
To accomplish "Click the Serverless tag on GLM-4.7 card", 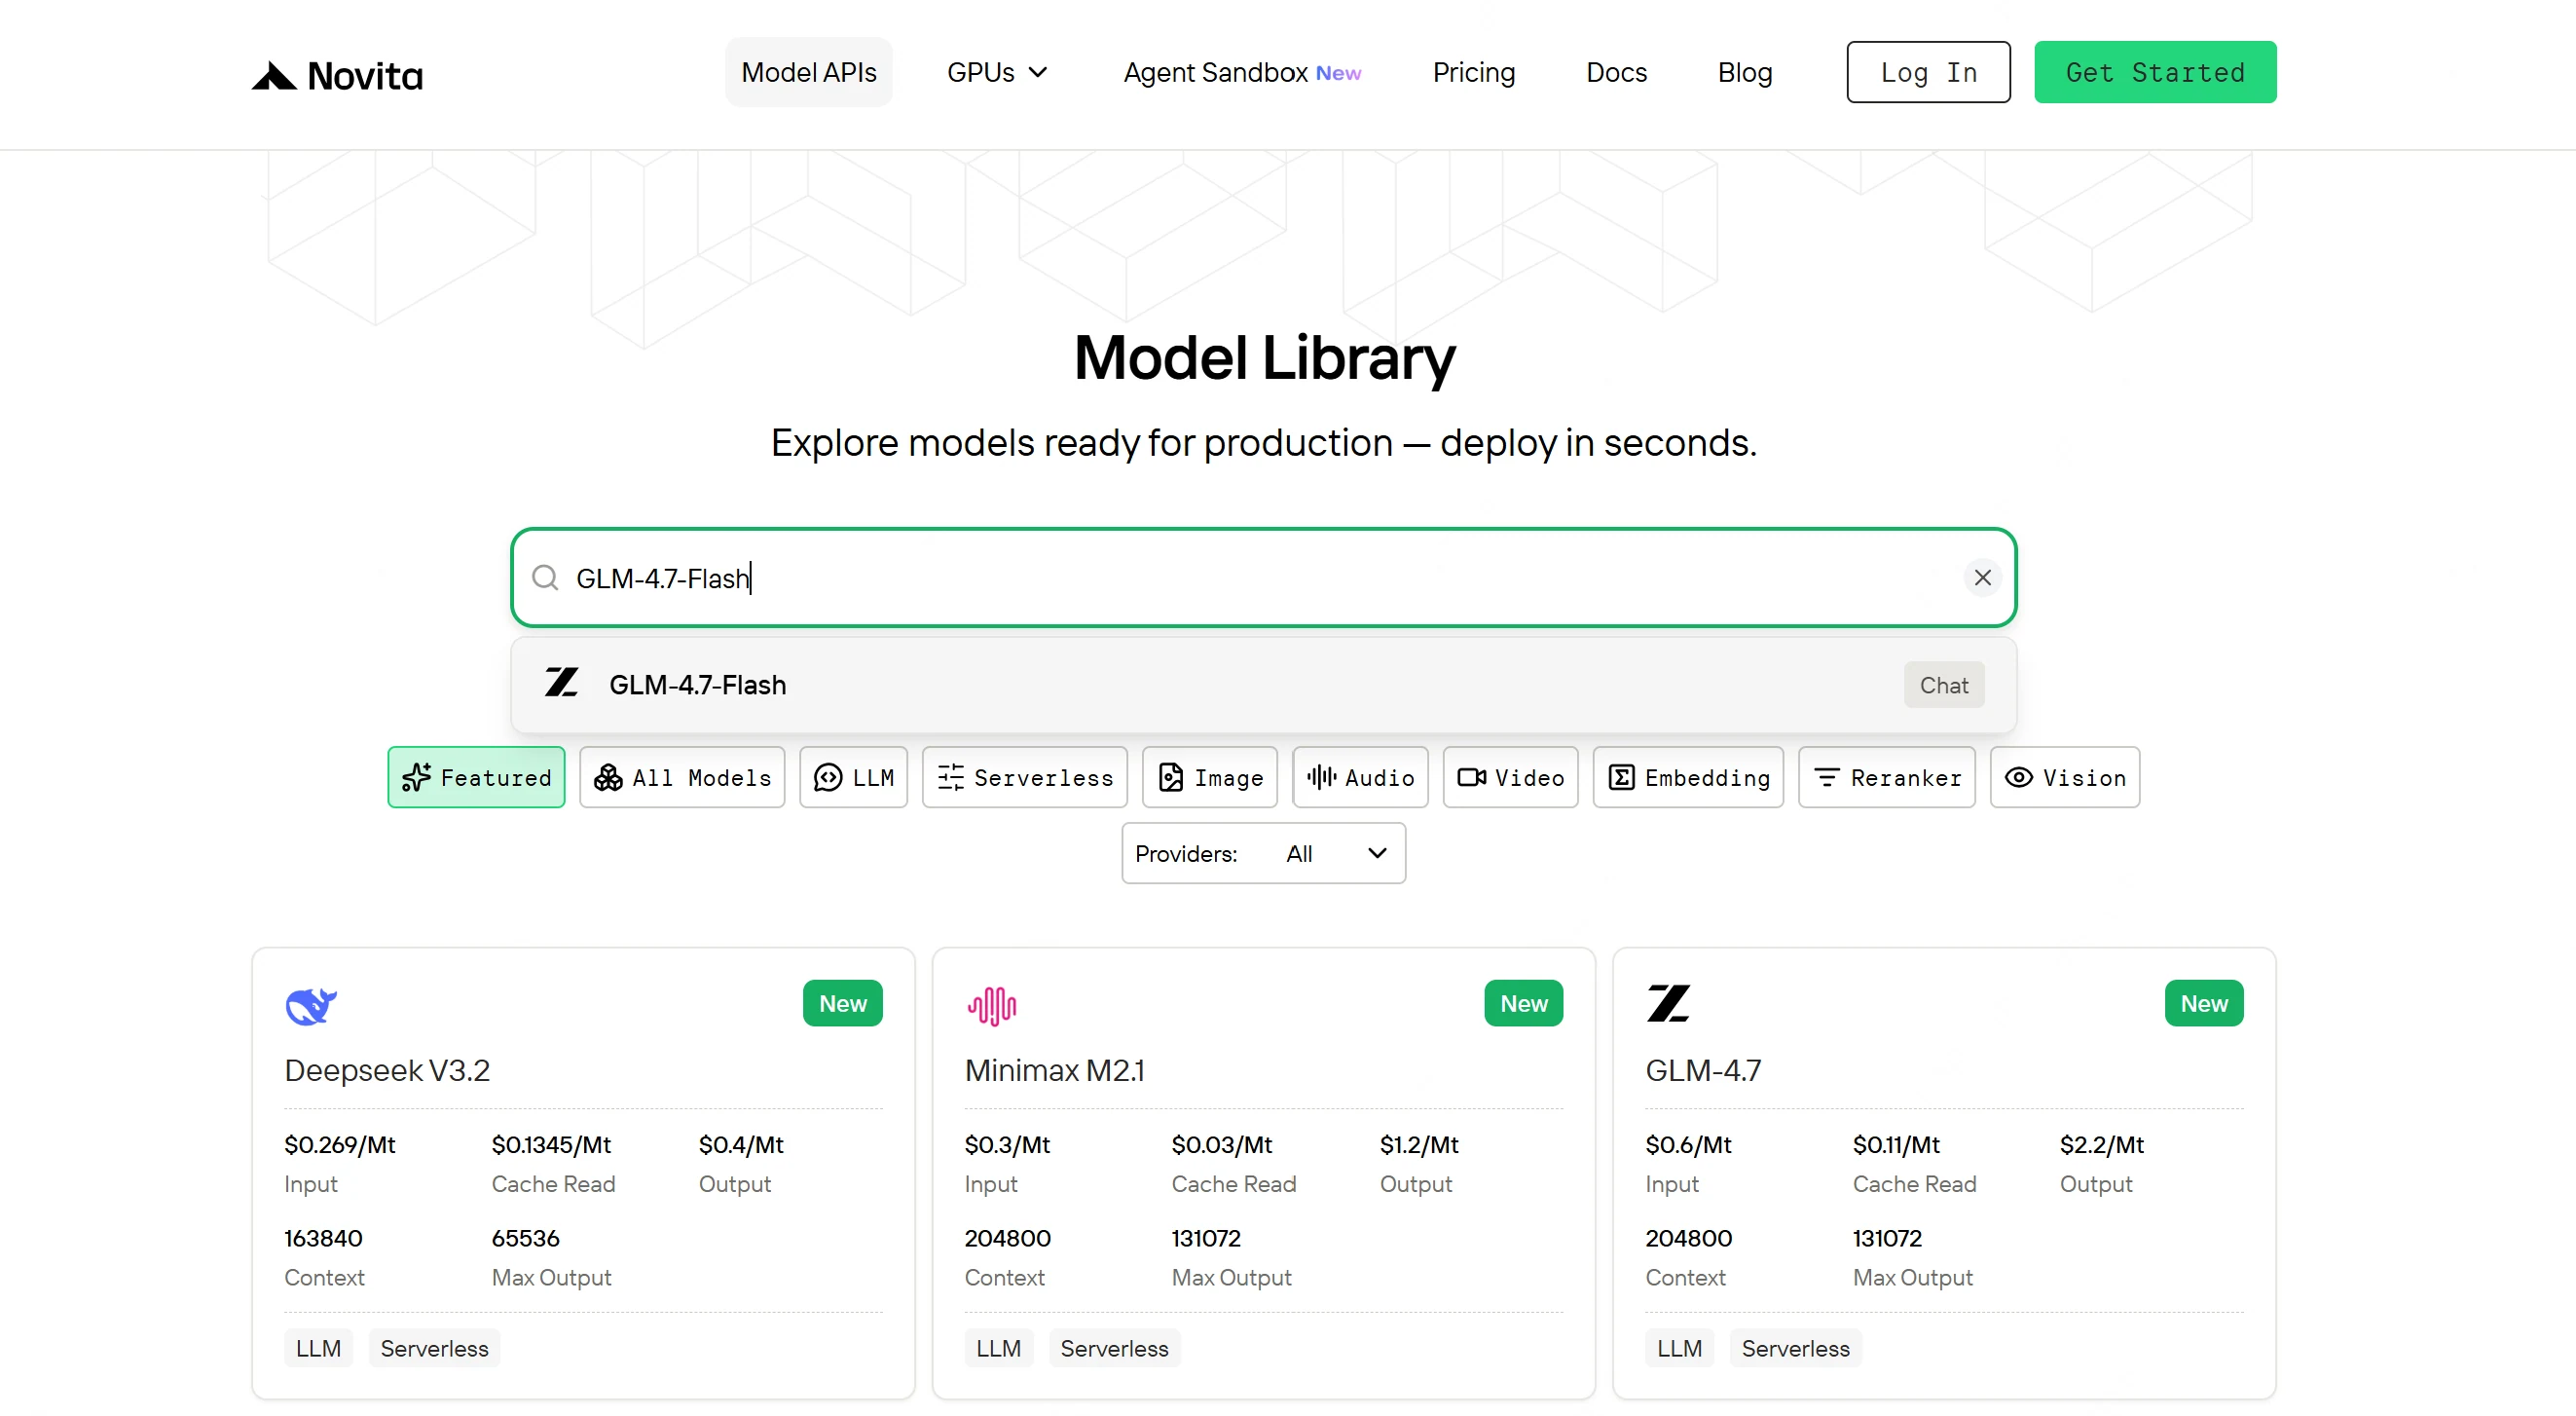I will 1795,1348.
